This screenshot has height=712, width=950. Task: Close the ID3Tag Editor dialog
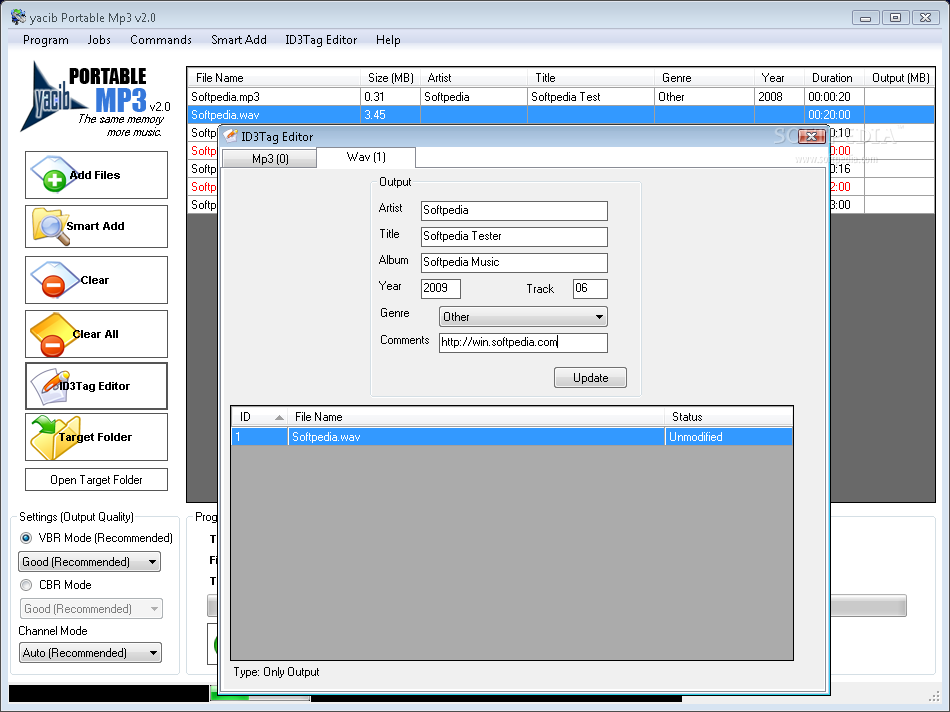811,136
